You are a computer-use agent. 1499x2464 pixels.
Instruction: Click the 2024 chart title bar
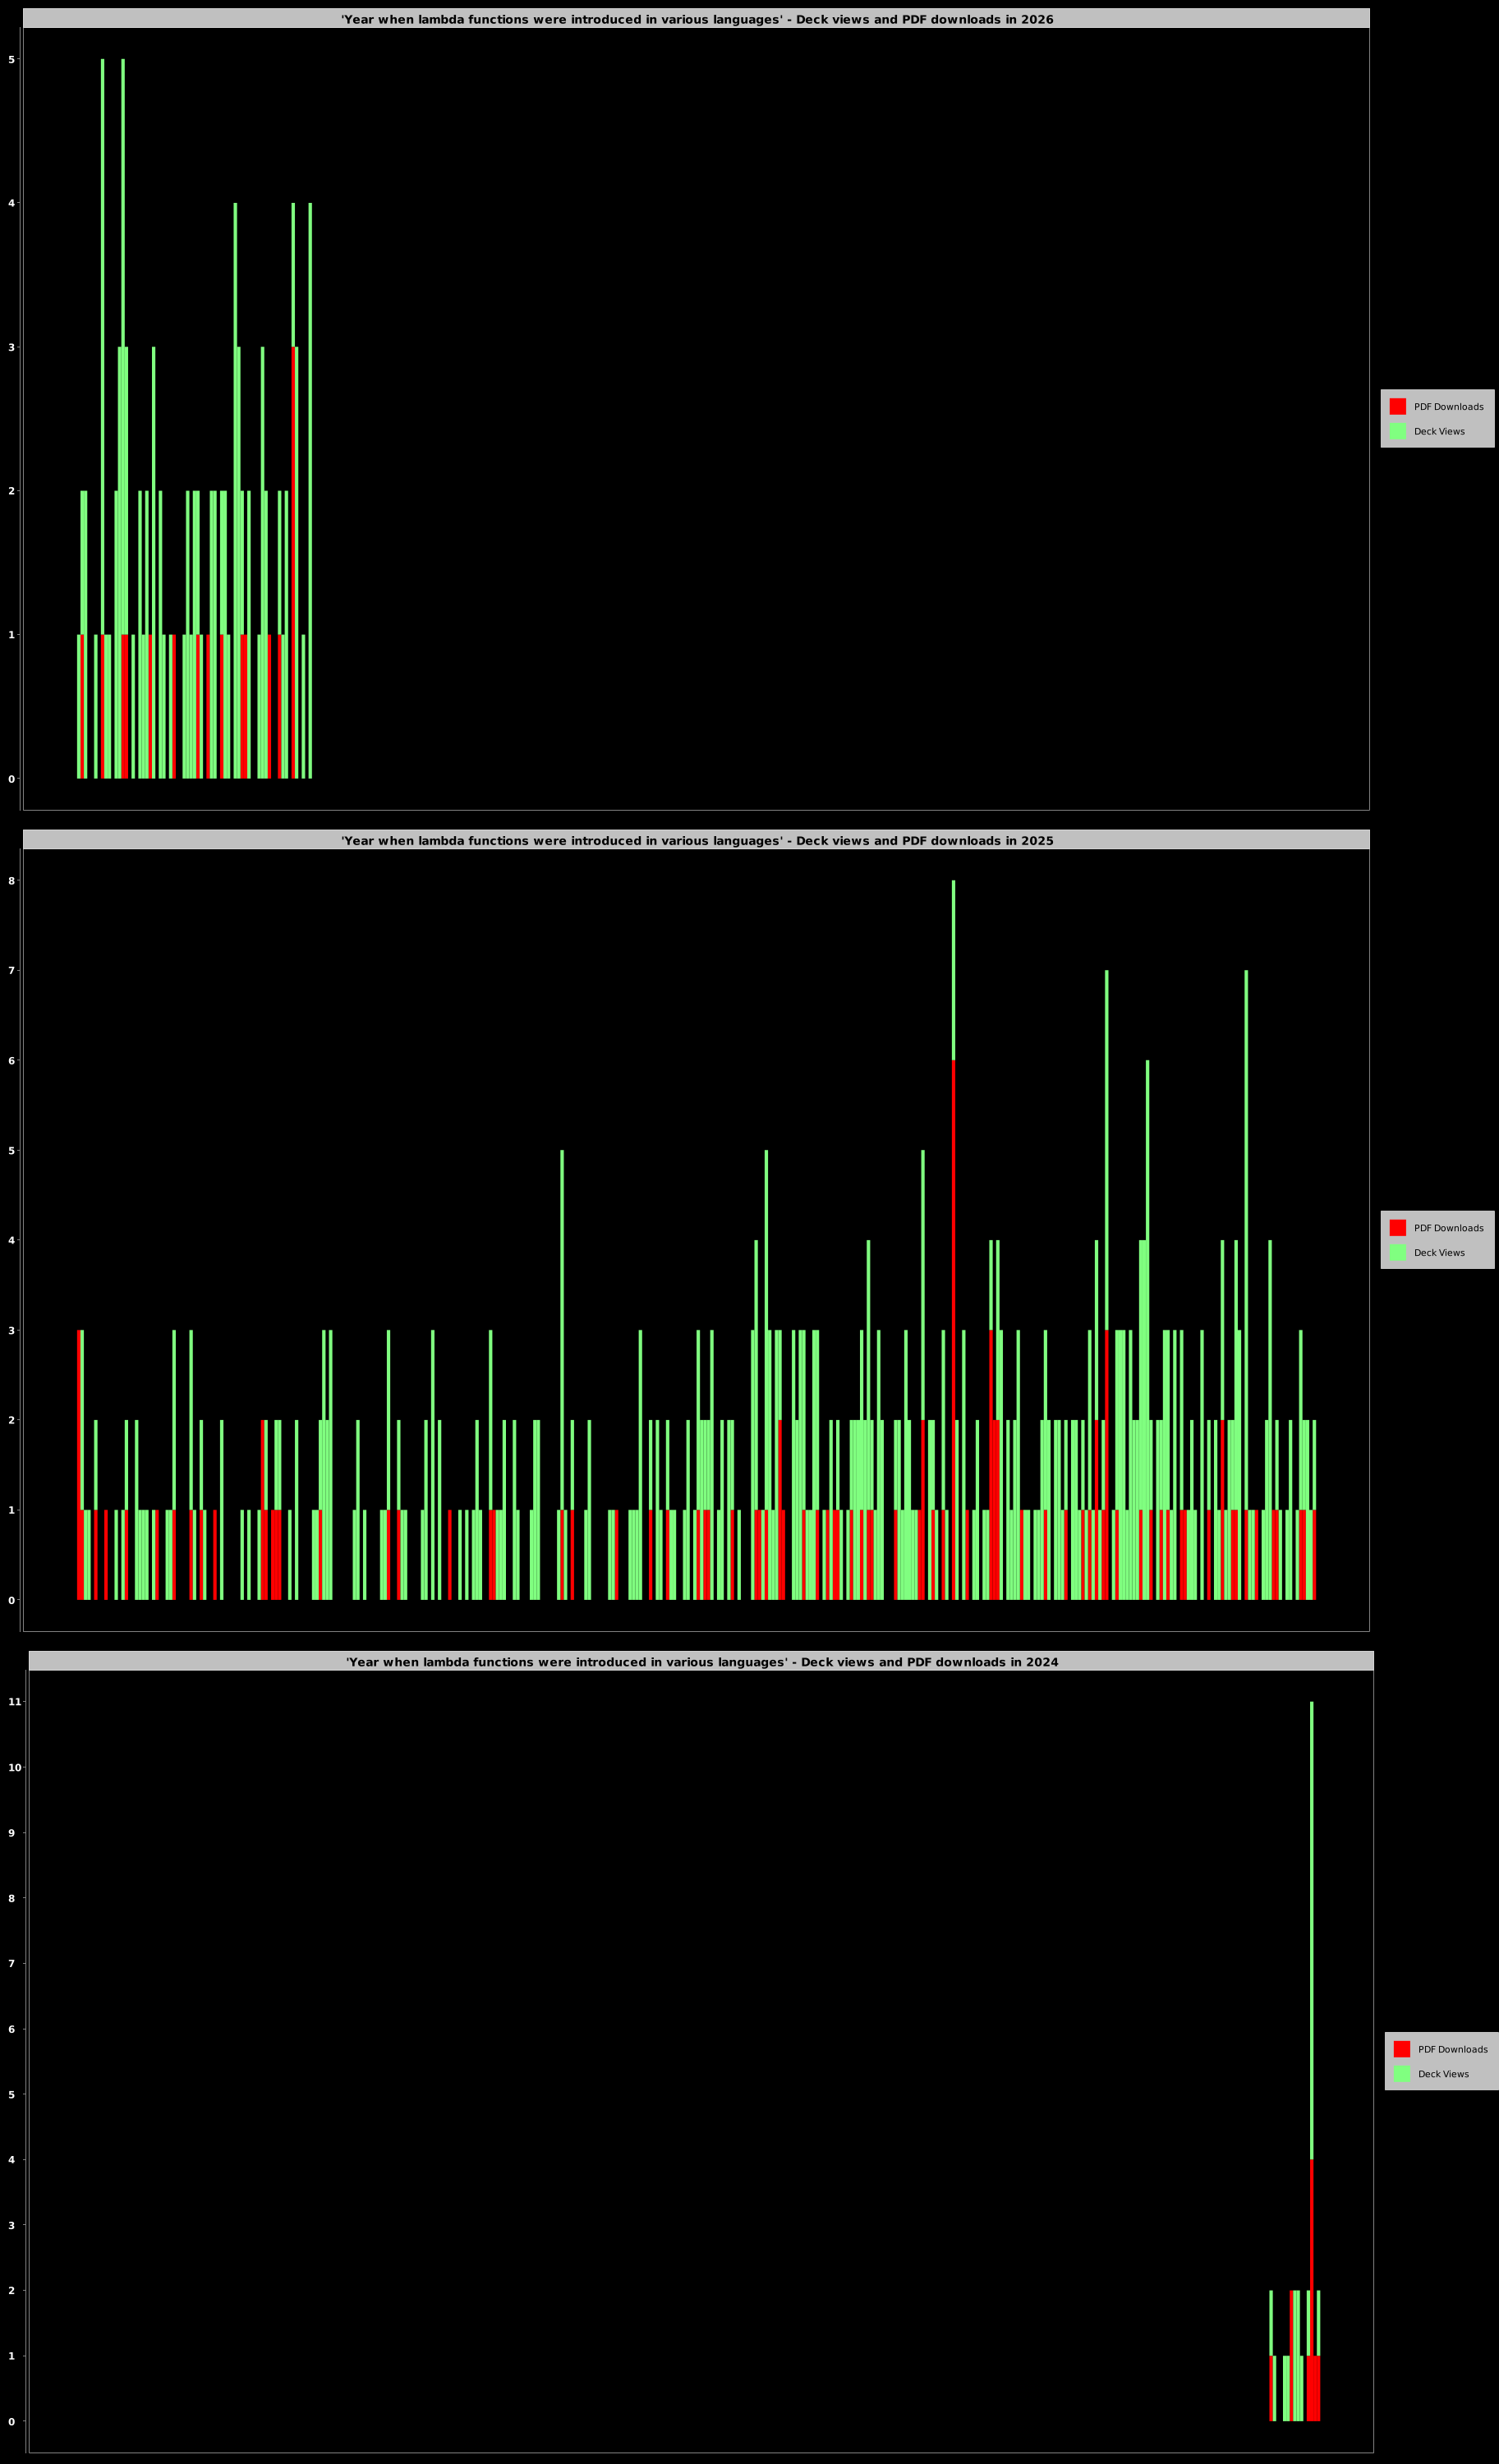pos(701,1661)
